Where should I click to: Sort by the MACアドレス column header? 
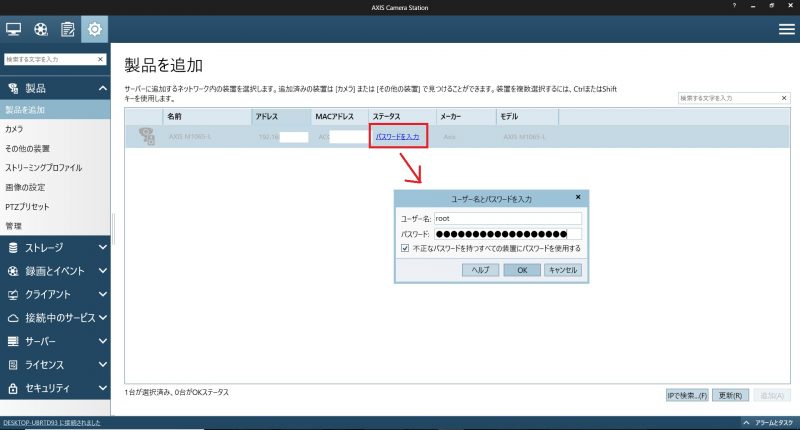tap(339, 116)
